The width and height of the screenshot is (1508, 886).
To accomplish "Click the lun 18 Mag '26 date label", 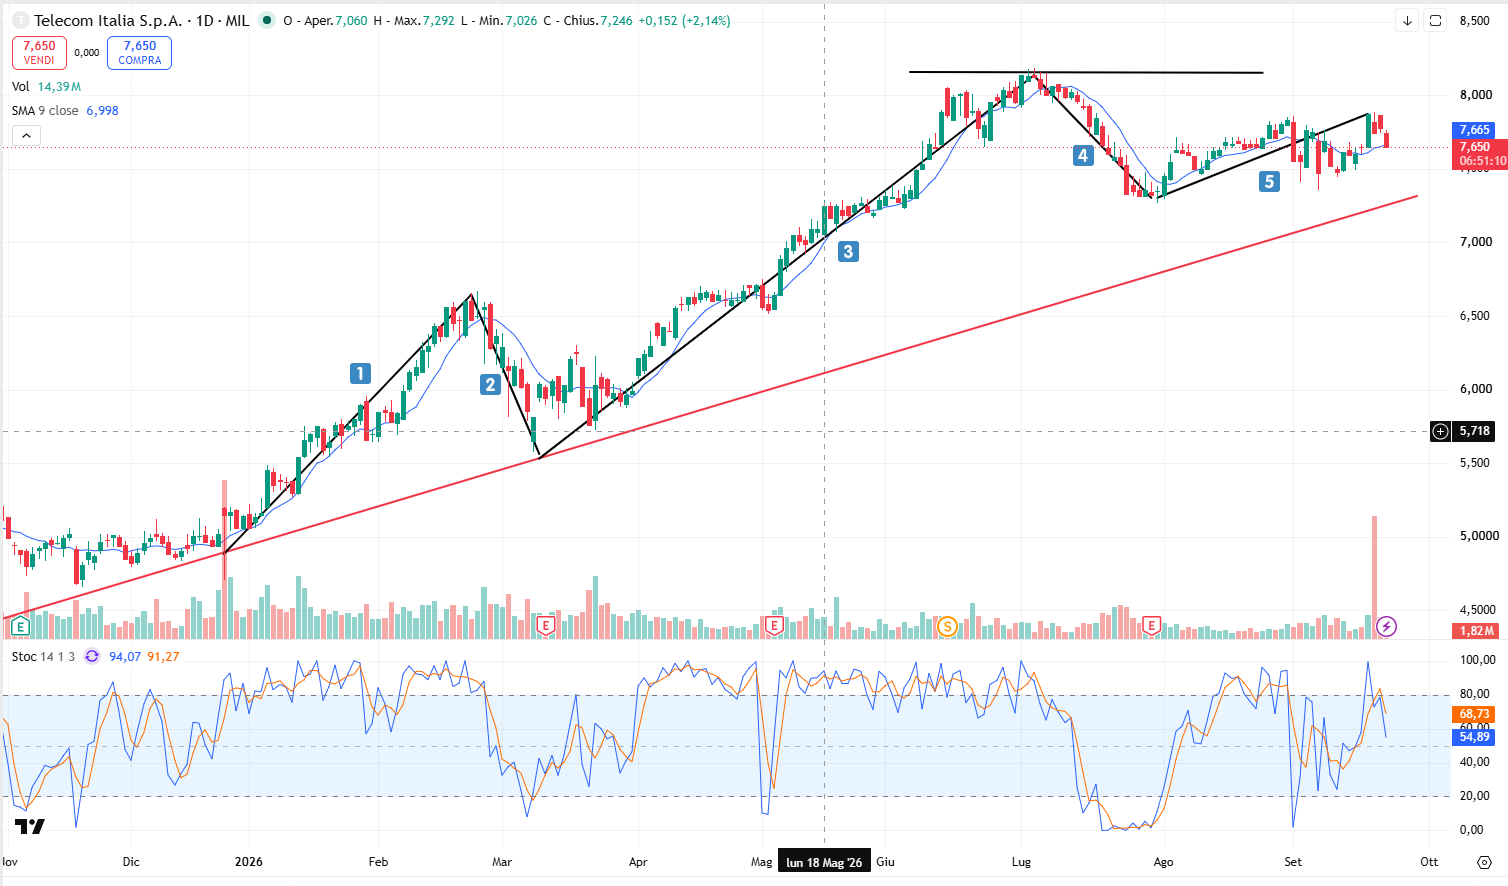I will pyautogui.click(x=824, y=862).
